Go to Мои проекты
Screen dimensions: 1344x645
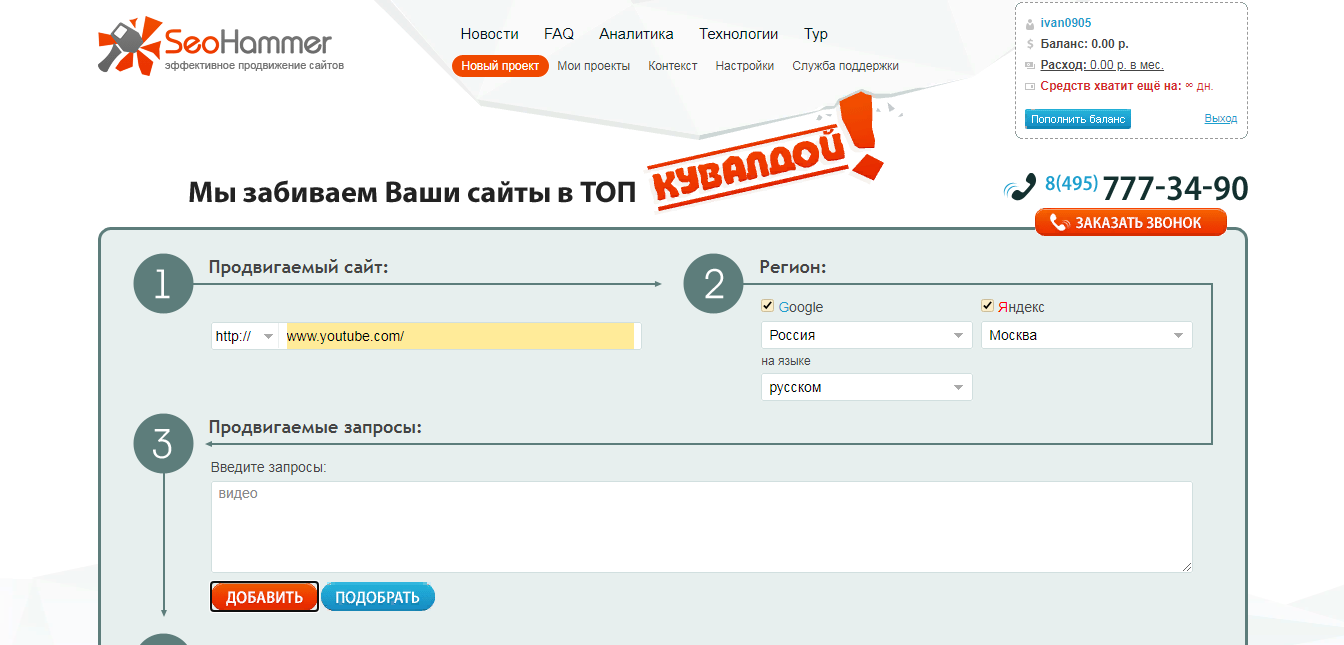point(594,66)
